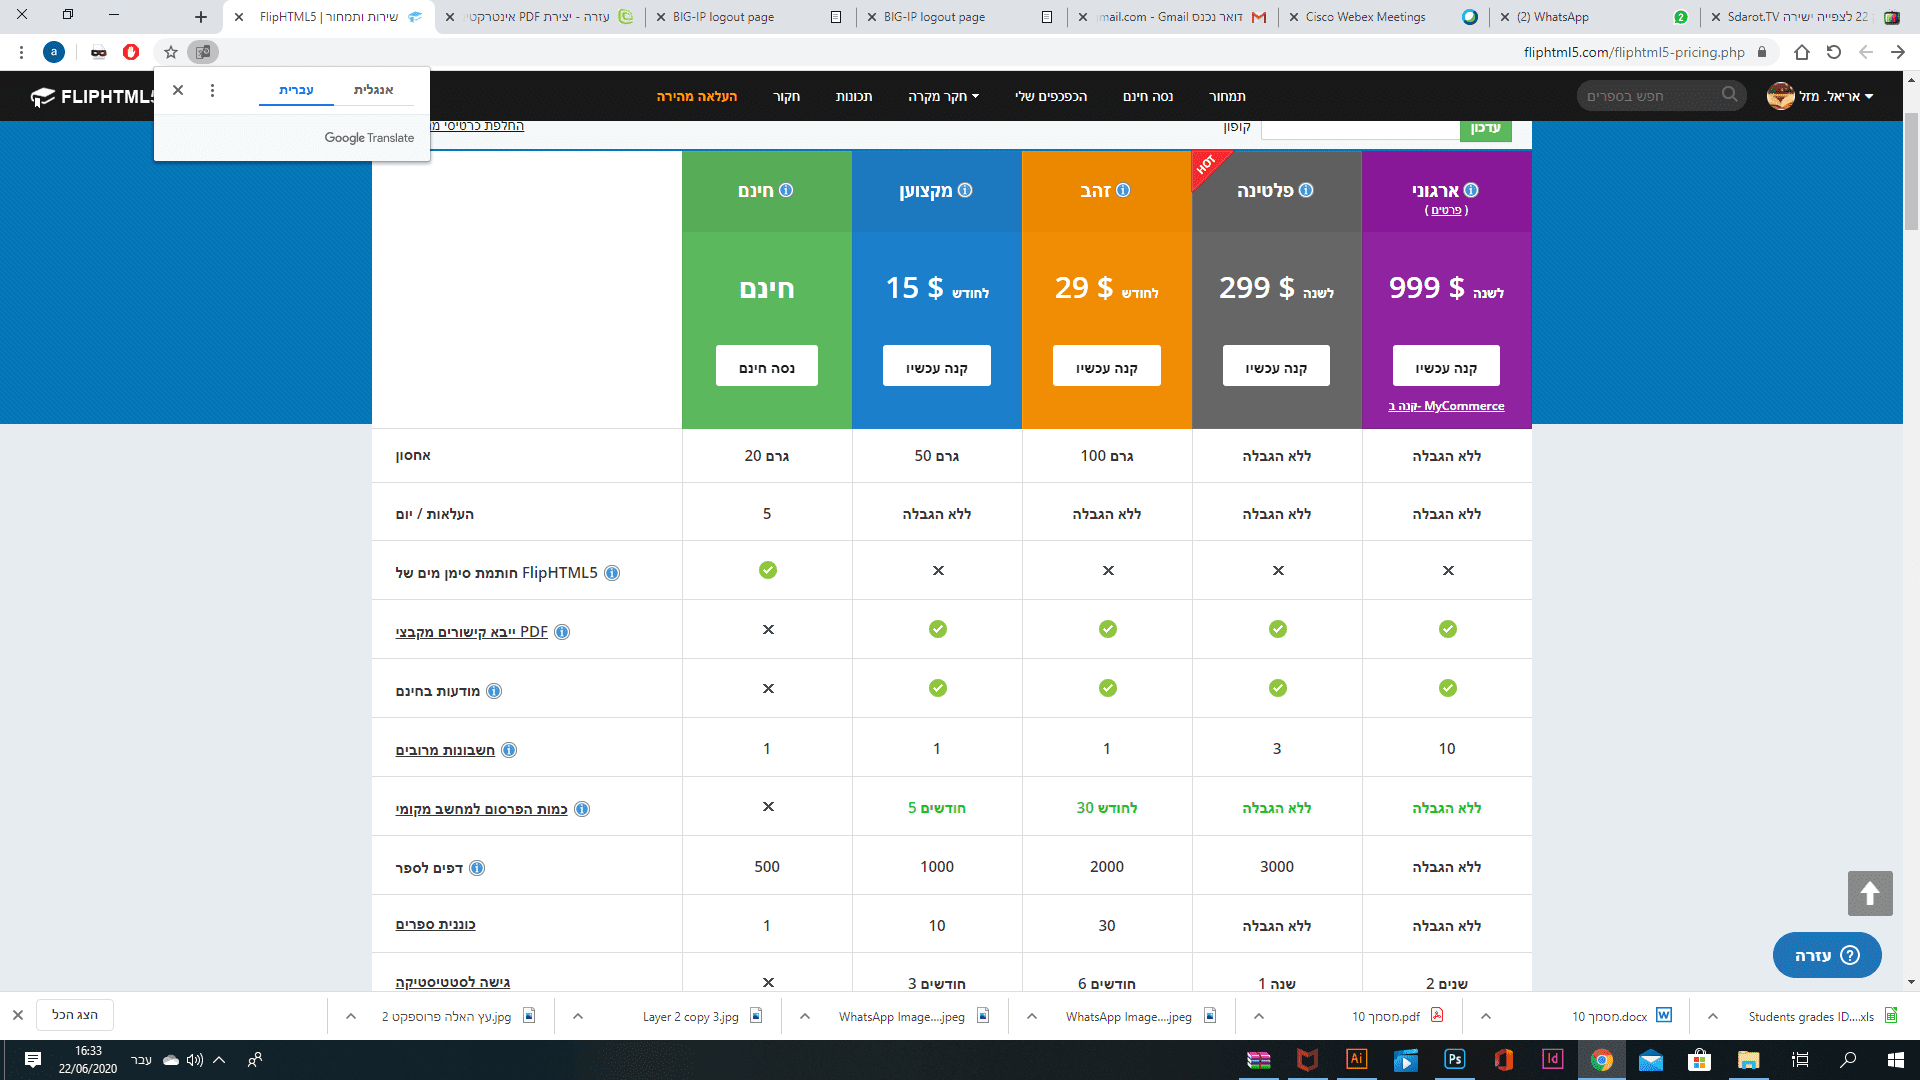Click the Google Translate icon in address bar

pos(203,52)
